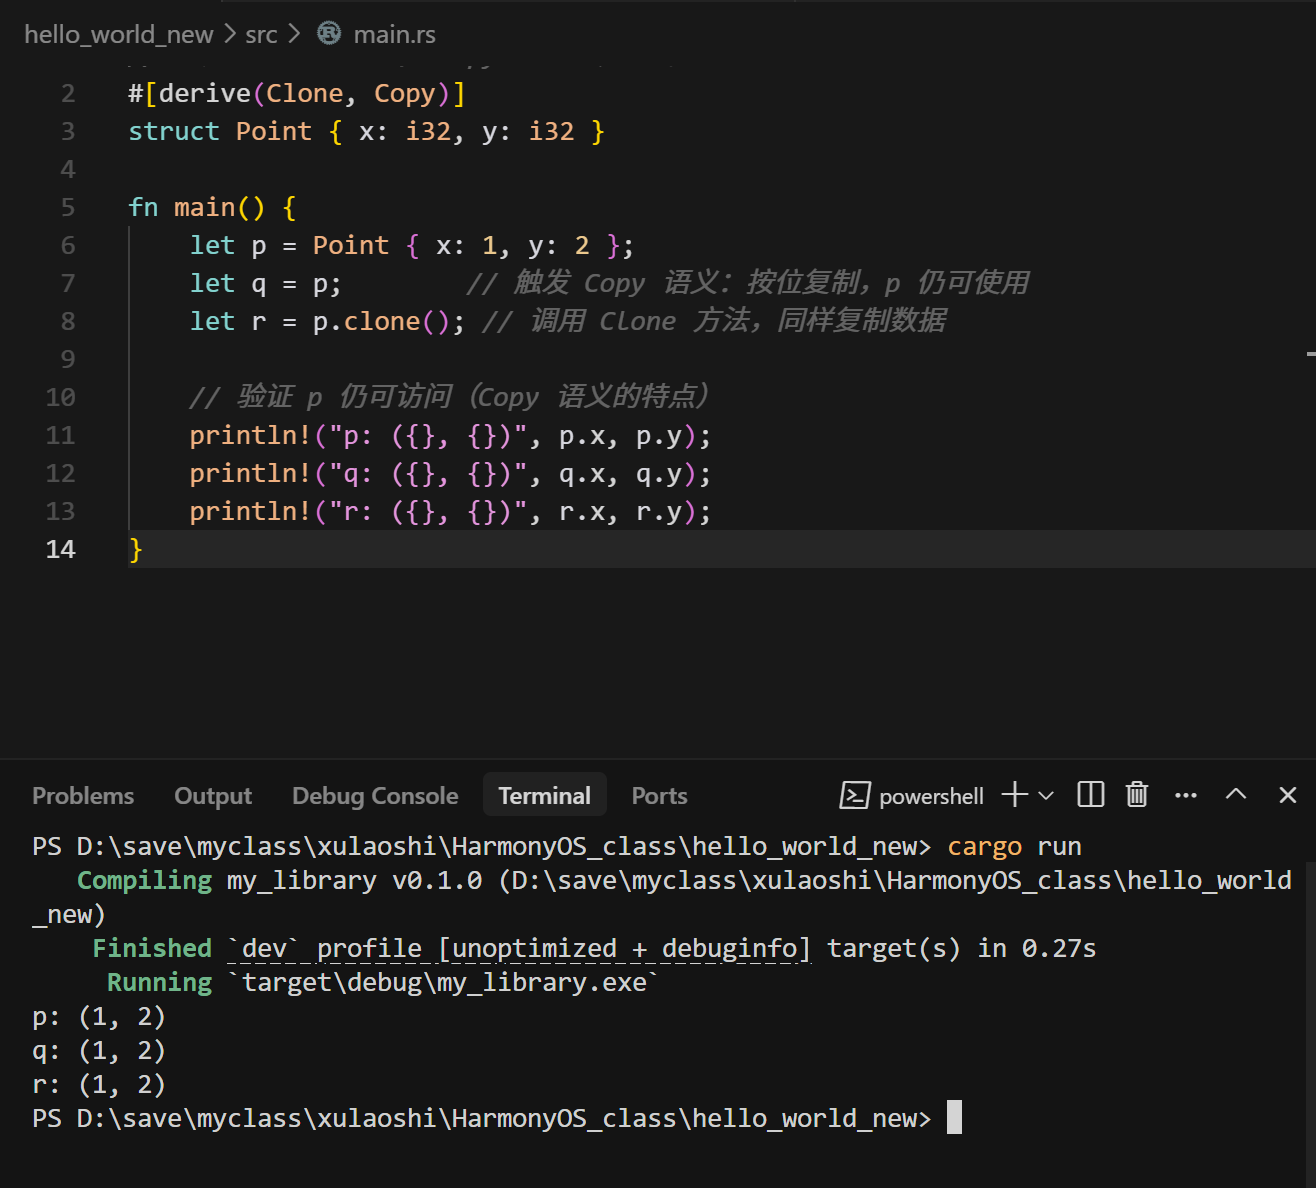Kill terminal with trash icon
This screenshot has height=1188, width=1316.
point(1137,794)
